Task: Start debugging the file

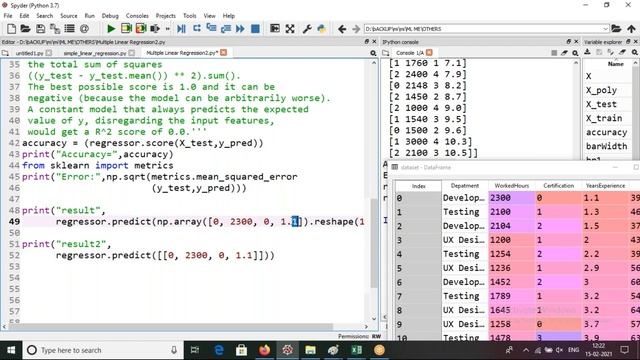Action: [x=181, y=29]
